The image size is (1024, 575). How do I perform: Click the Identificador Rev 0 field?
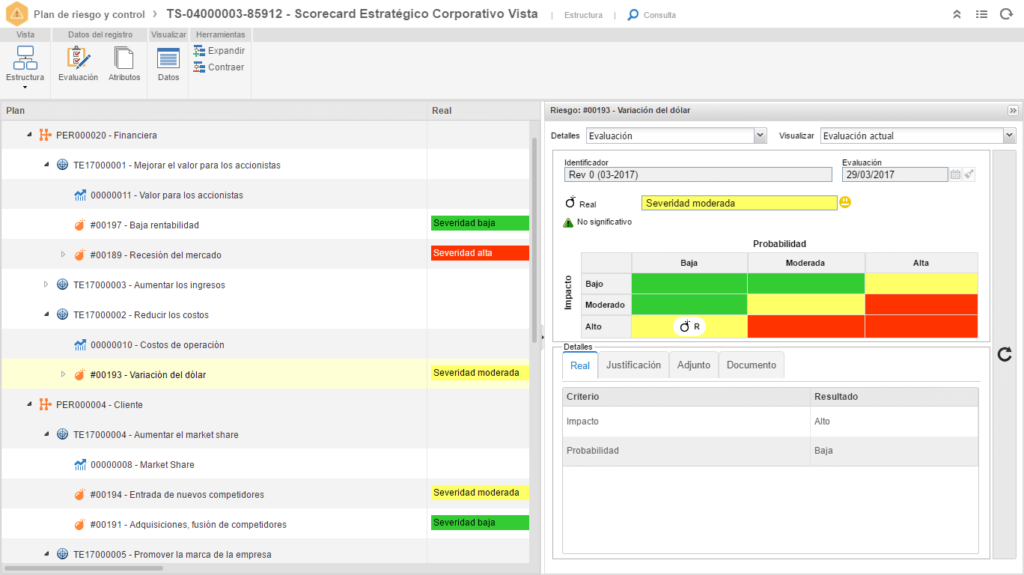[x=698, y=174]
